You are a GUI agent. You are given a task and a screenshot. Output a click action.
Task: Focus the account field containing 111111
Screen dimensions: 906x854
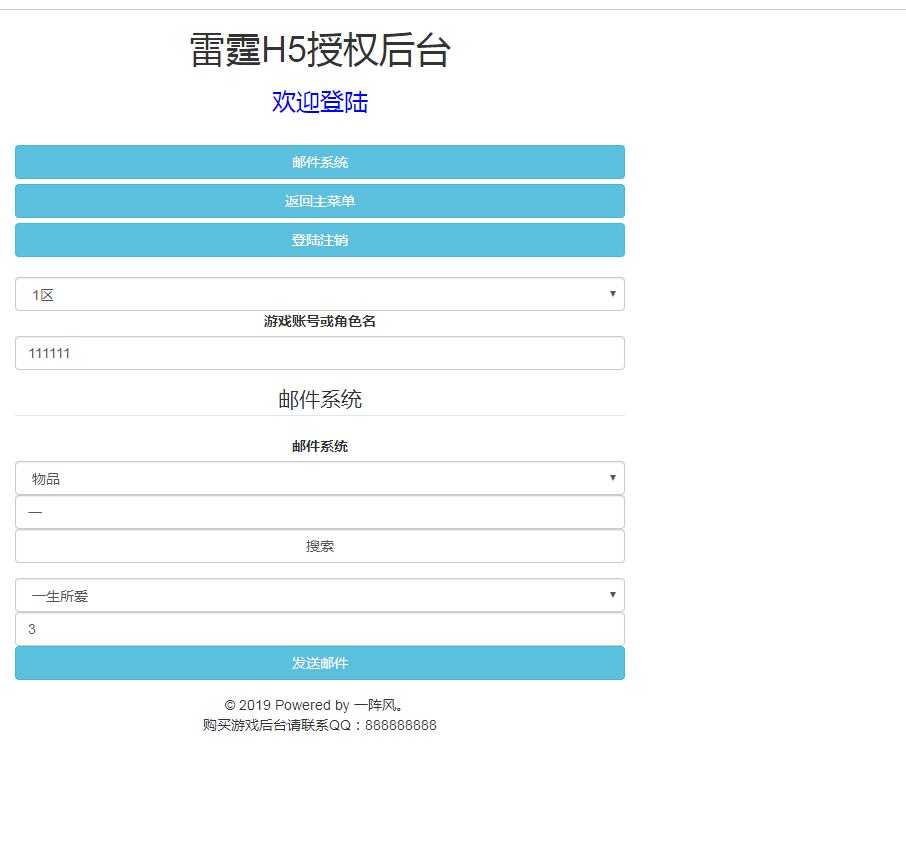320,353
